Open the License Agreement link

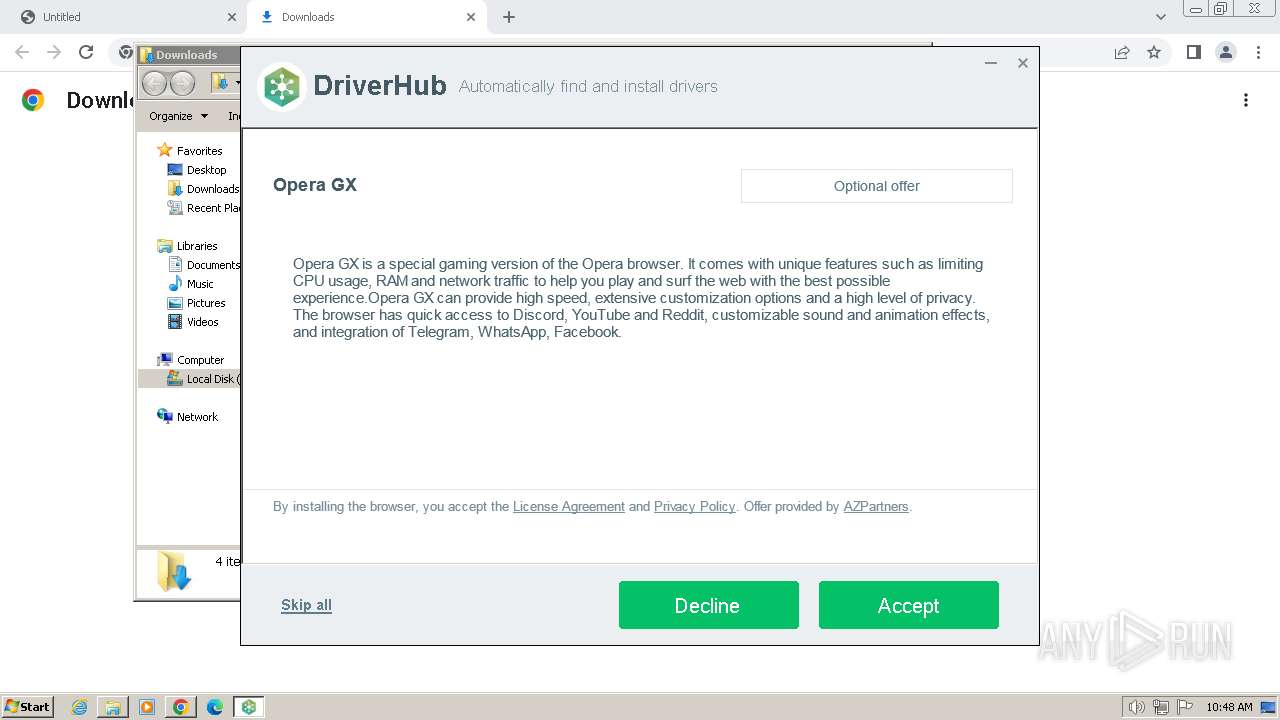point(569,507)
